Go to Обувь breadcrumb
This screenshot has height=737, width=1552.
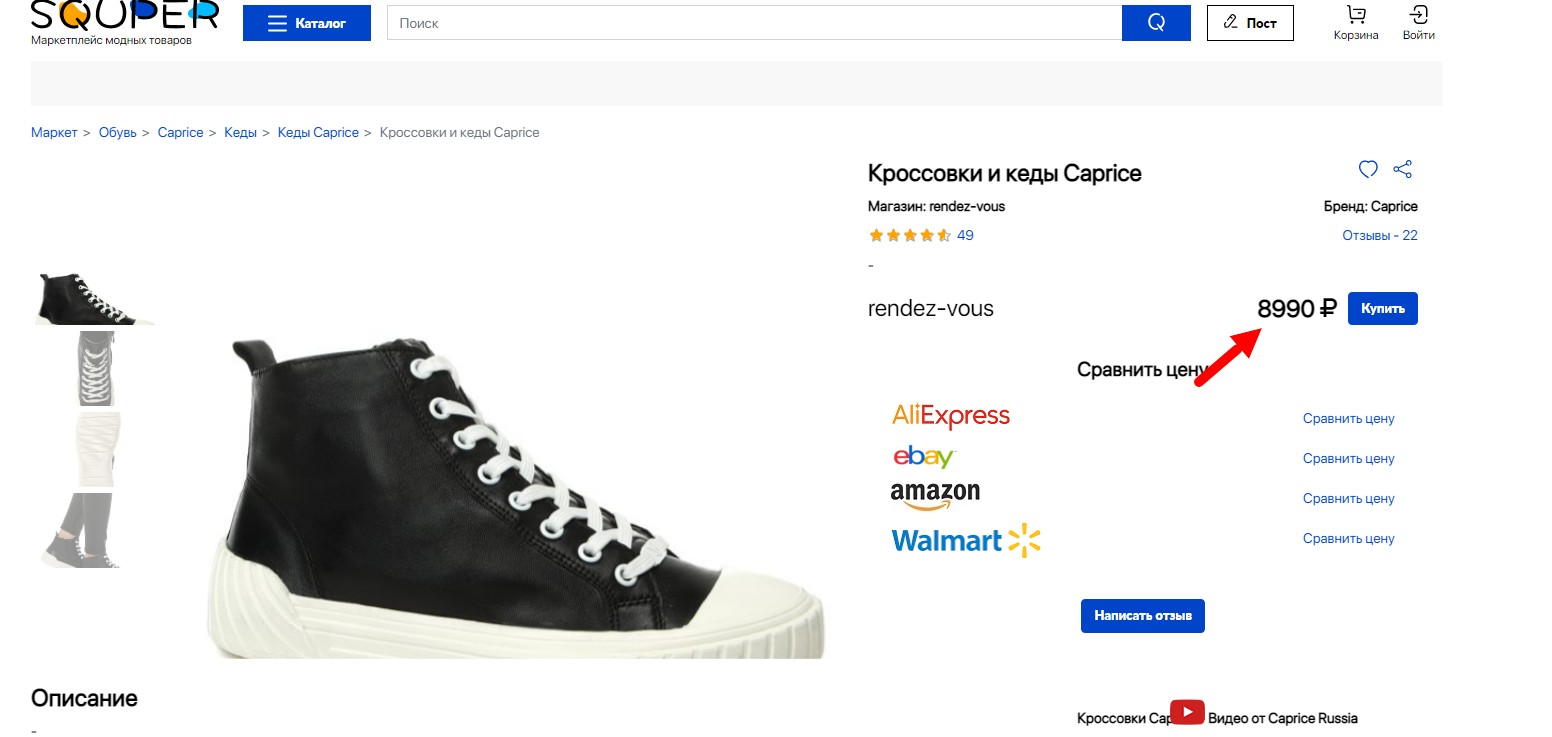tap(117, 133)
